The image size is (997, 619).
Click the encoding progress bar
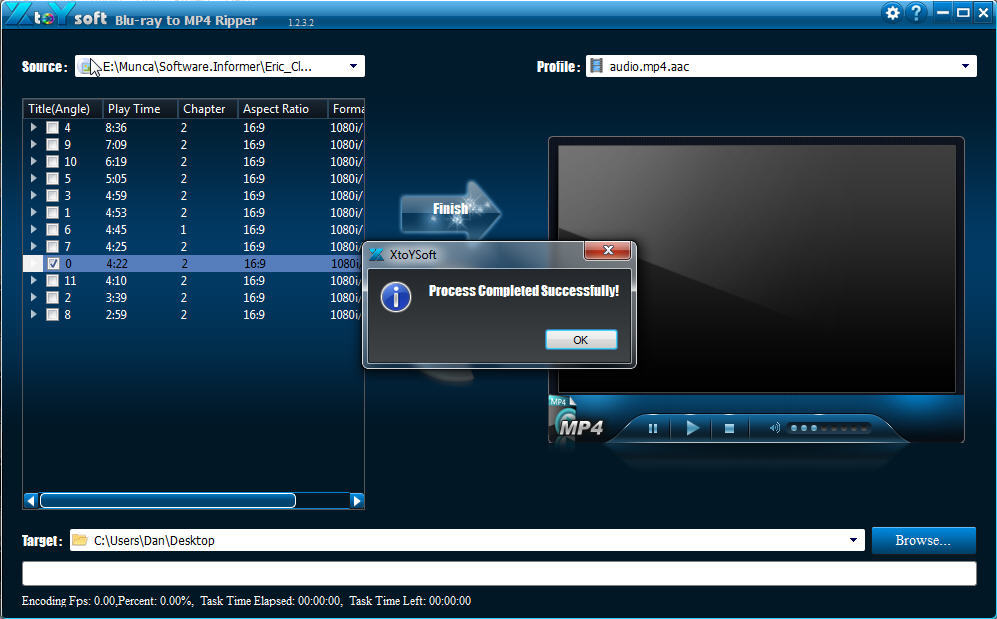coord(499,573)
